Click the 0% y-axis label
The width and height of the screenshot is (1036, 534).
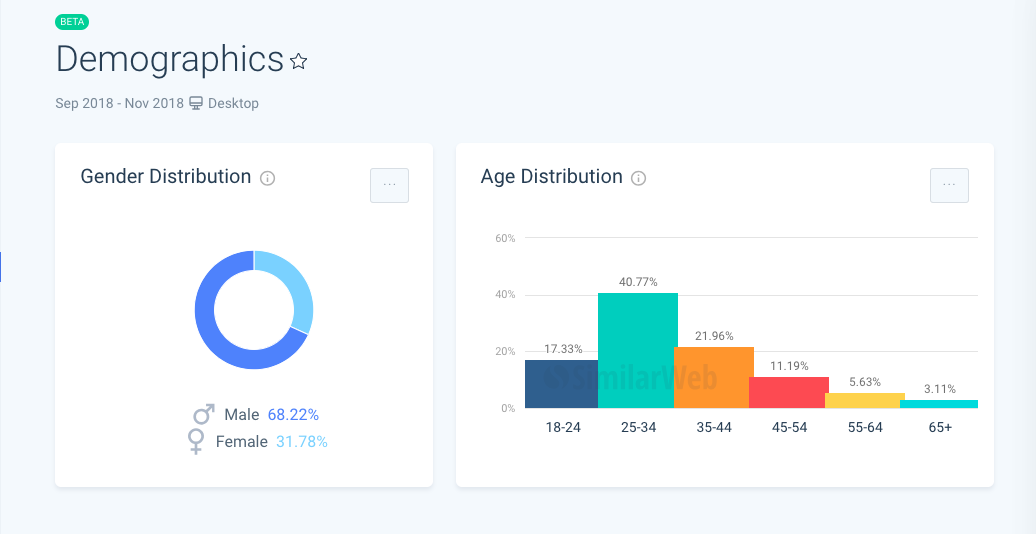pyautogui.click(x=508, y=408)
